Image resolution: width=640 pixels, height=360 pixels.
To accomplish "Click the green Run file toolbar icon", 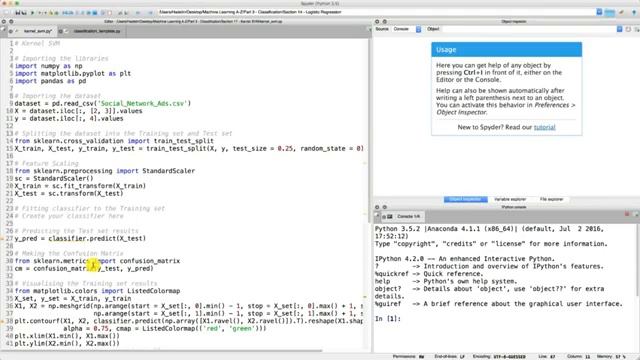I will (32, 13).
